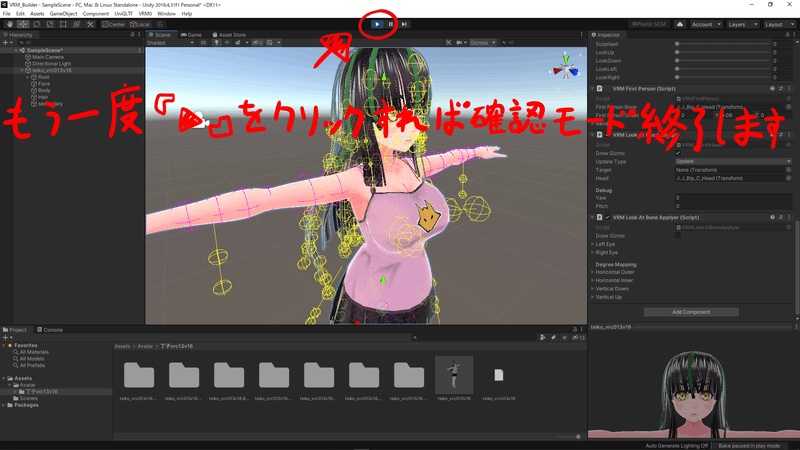Pick Target transform object selector
Viewport: 800px width, 450px height.
click(789, 170)
